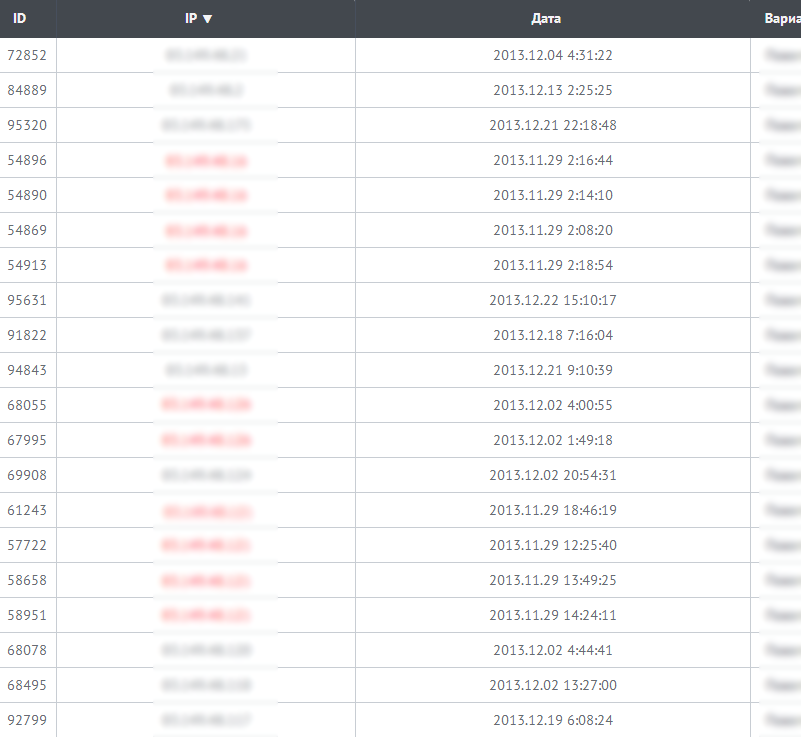Click date 2013.12.13 2:25:25

tap(553, 90)
